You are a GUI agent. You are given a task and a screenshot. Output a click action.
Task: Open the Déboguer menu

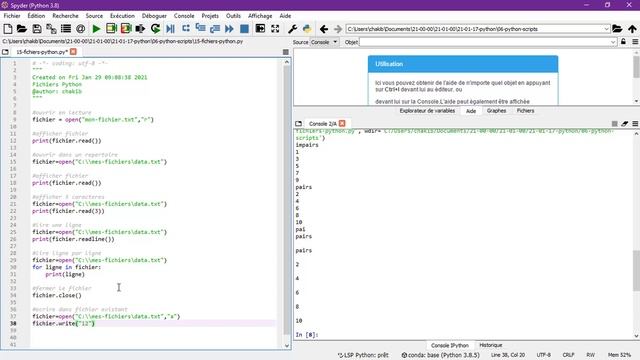pos(154,16)
